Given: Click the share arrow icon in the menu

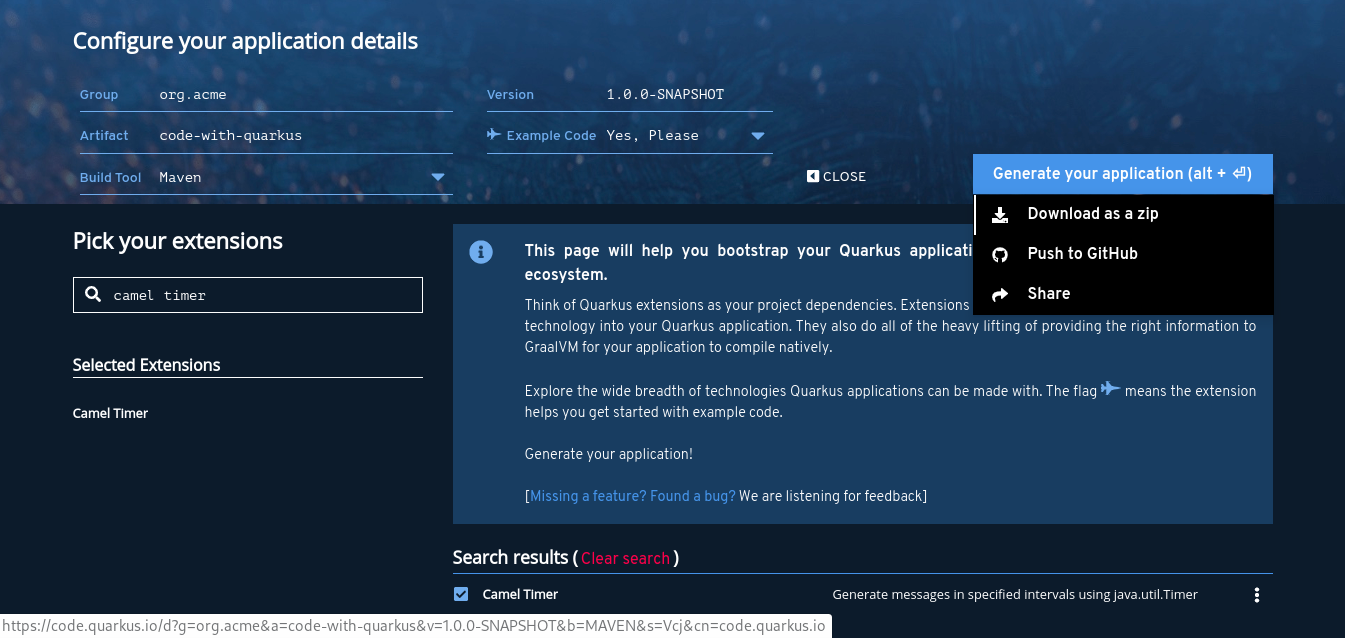Looking at the screenshot, I should click(x=999, y=294).
